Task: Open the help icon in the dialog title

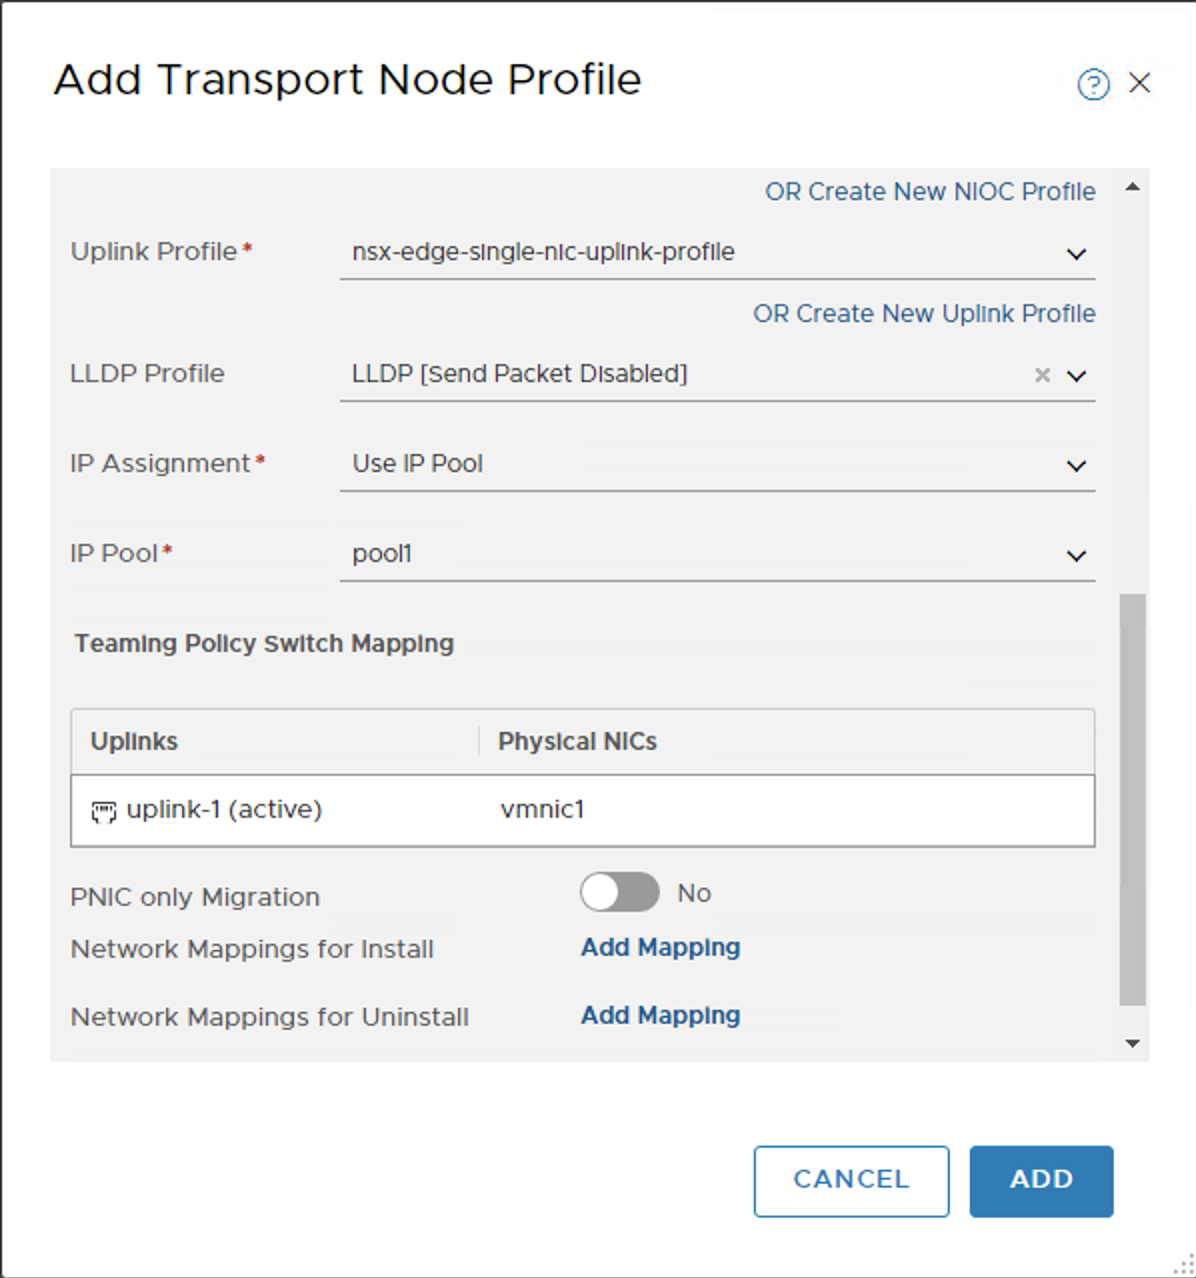Action: (1094, 84)
